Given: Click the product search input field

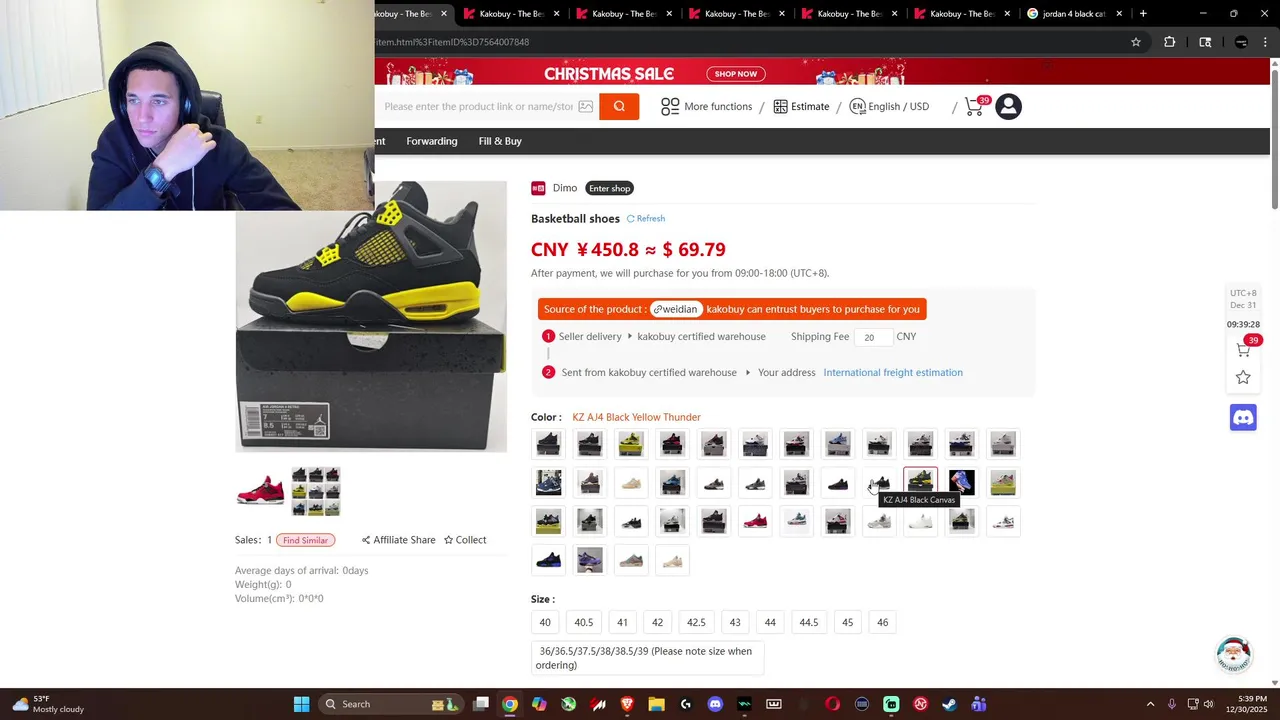Looking at the screenshot, I should [478, 106].
